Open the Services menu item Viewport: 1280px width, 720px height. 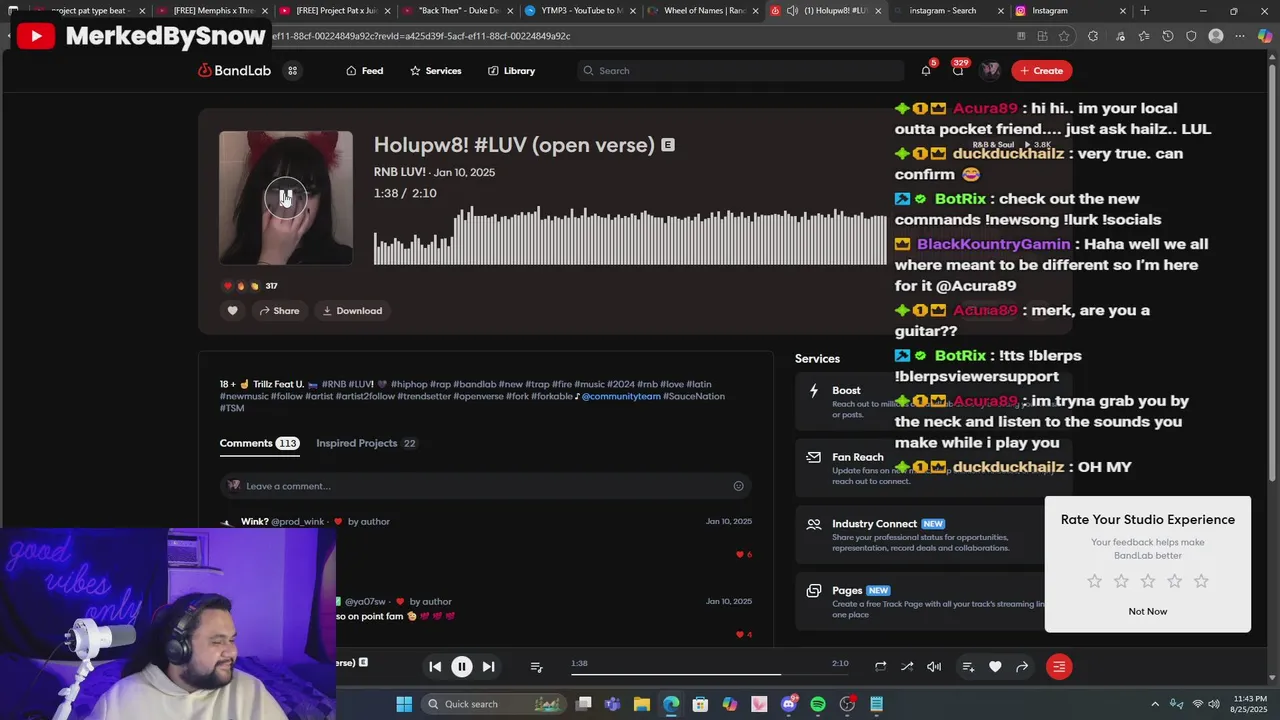[436, 71]
